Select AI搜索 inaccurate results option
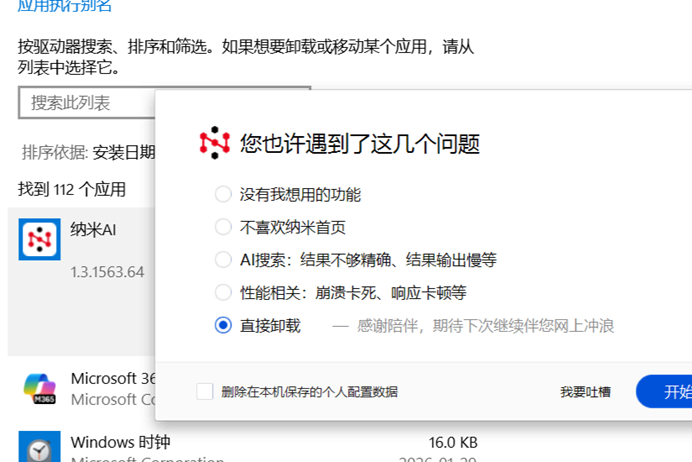The image size is (692, 462). [x=223, y=260]
